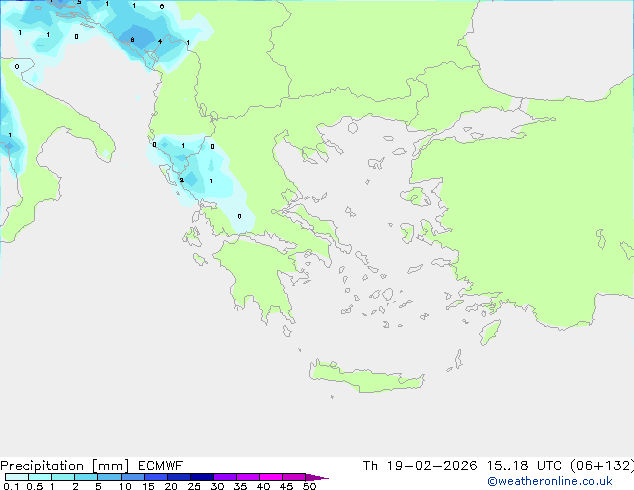Click the island of Rhodes on the map

(490, 332)
